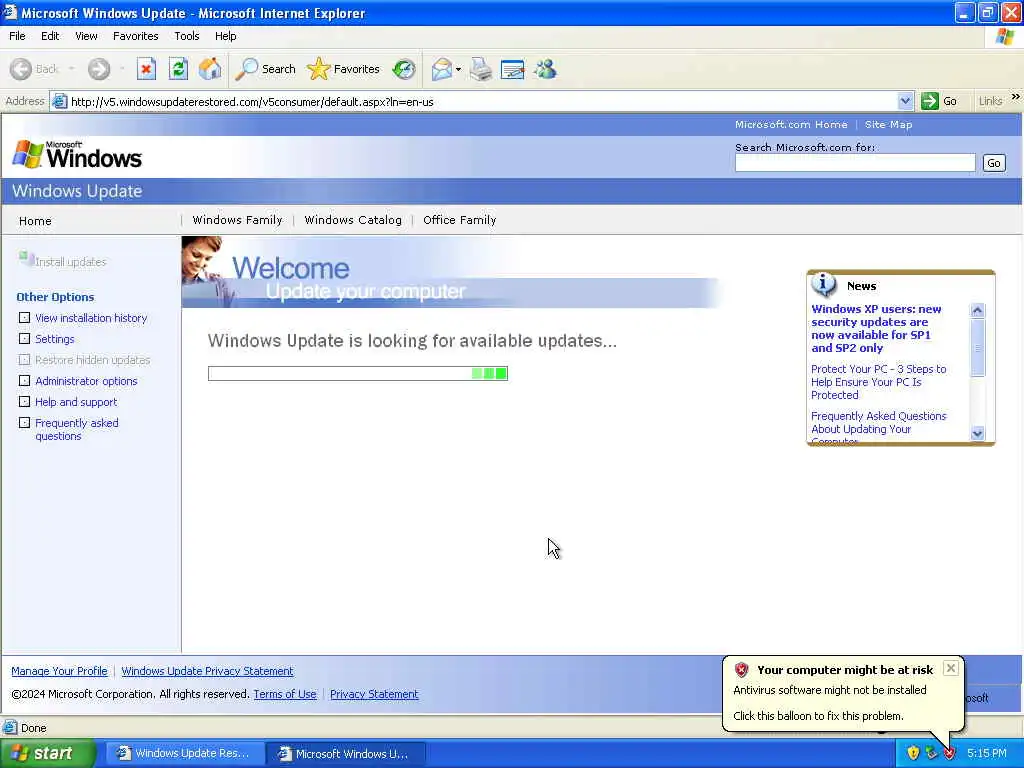The width and height of the screenshot is (1024, 768).
Task: Open the Edit menu
Action: point(50,36)
